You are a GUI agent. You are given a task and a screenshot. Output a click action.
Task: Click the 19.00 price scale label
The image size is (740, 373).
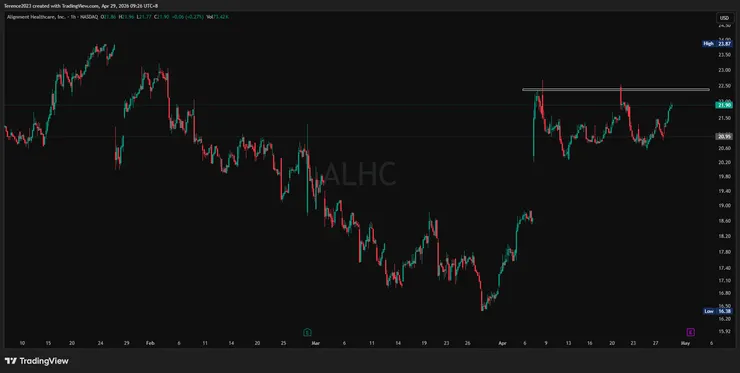point(724,206)
